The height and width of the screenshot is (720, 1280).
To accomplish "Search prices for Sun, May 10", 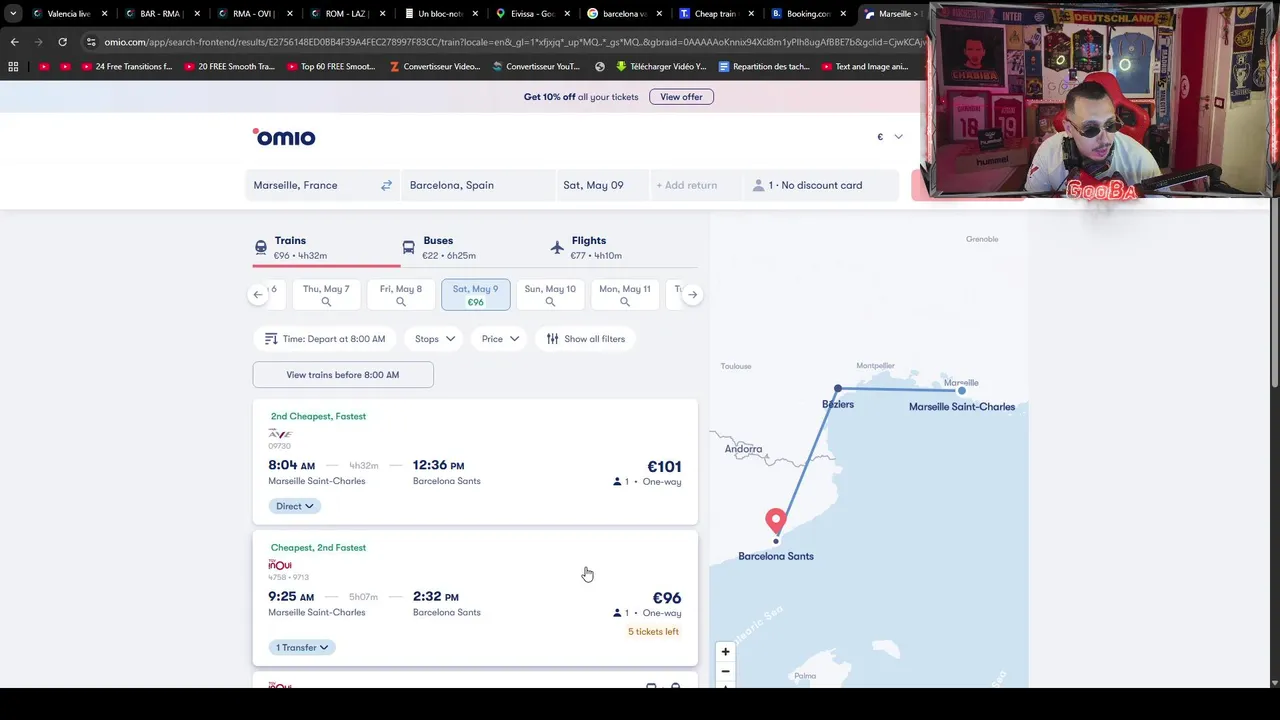I will (x=550, y=295).
